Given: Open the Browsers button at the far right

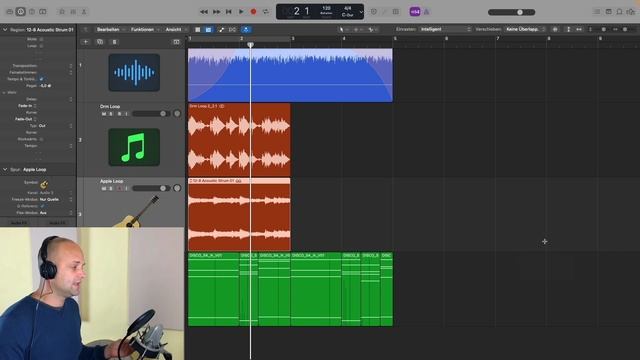Looking at the screenshot, I should 631,12.
